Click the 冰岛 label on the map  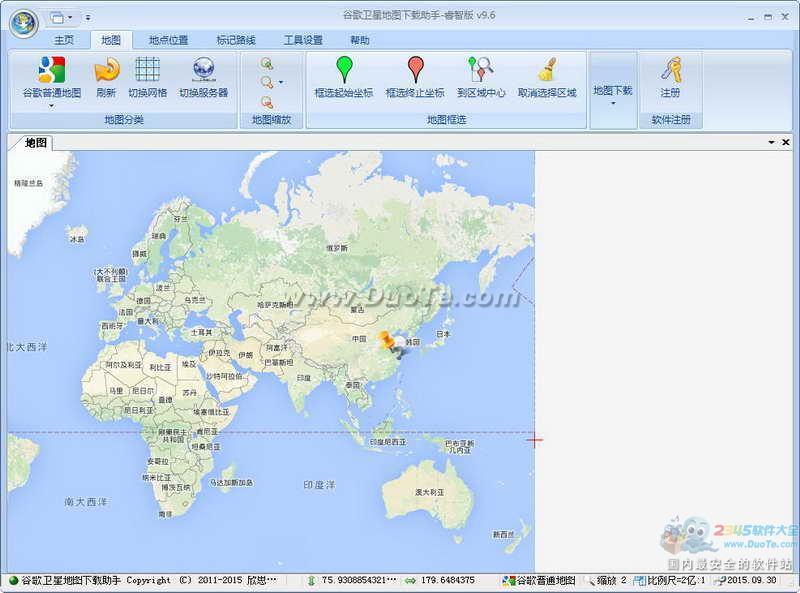[x=77, y=239]
